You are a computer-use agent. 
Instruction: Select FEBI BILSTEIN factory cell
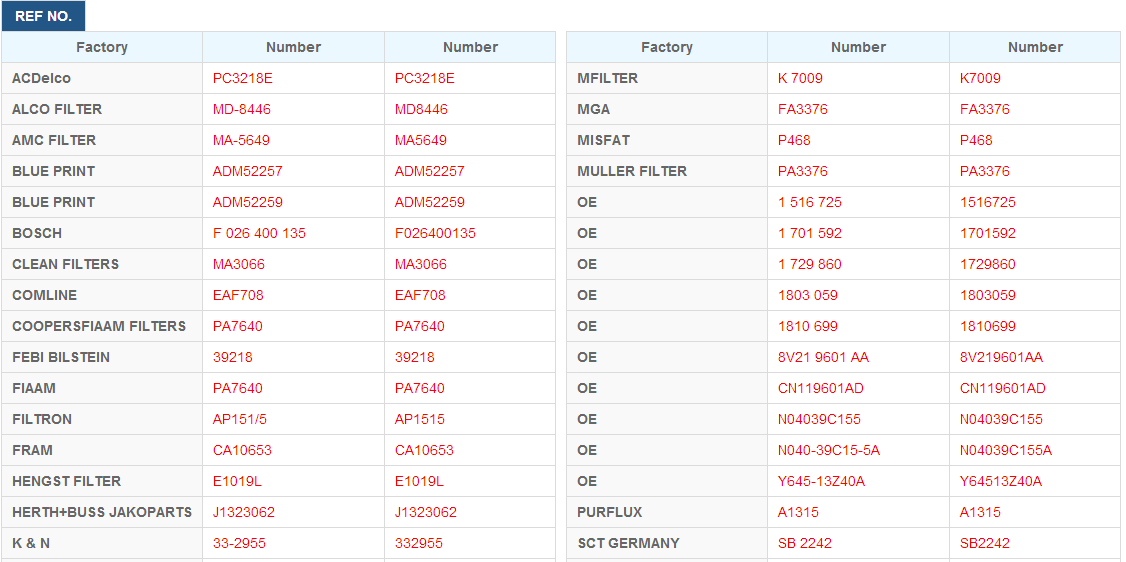coord(102,357)
